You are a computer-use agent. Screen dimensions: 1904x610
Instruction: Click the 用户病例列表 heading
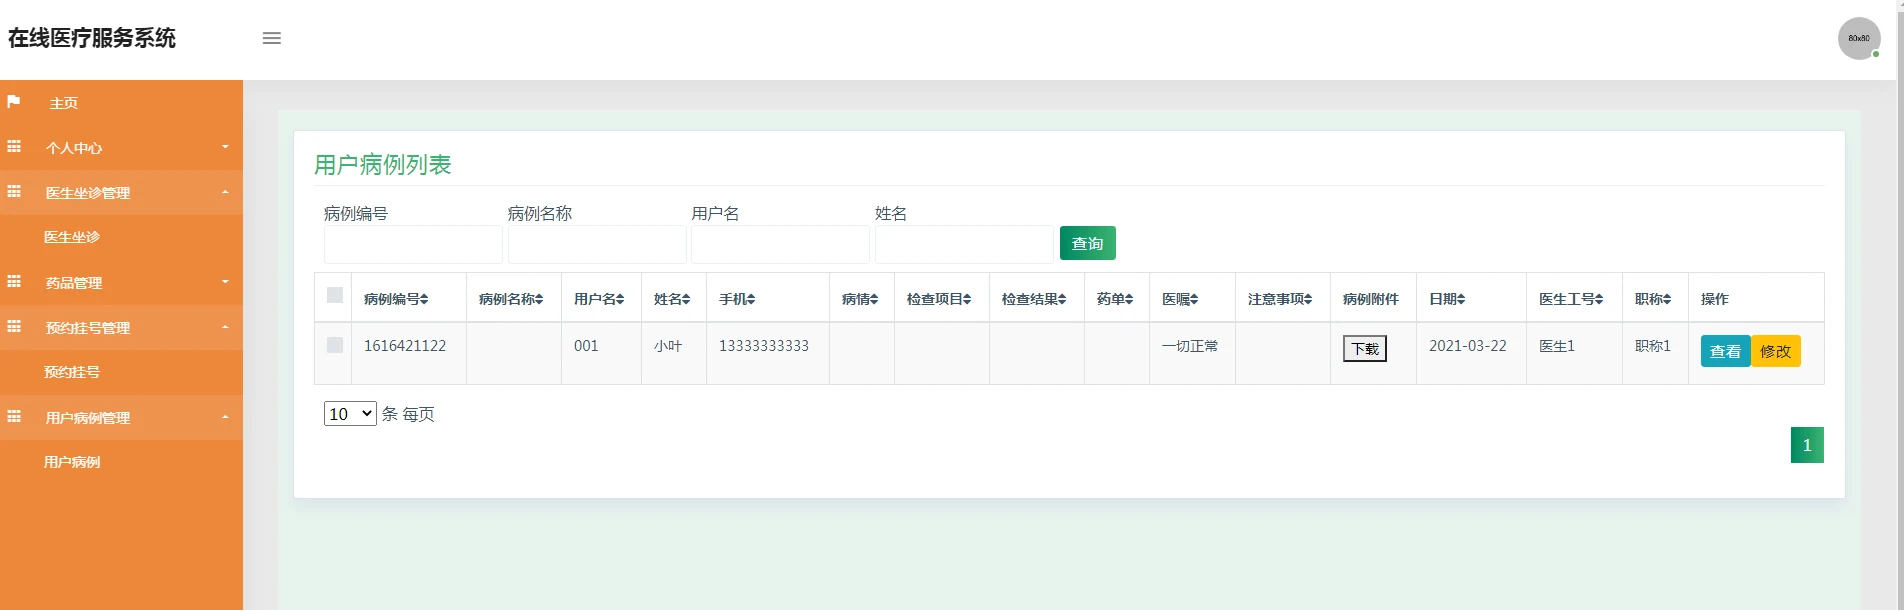[x=383, y=165]
